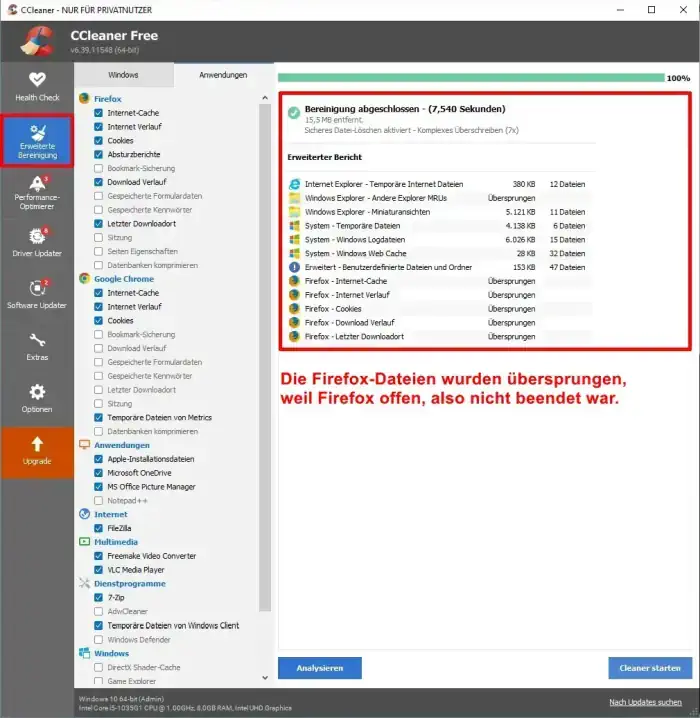Image resolution: width=700 pixels, height=718 pixels.
Task: Click Nach Updates suchen link
Action: click(645, 702)
